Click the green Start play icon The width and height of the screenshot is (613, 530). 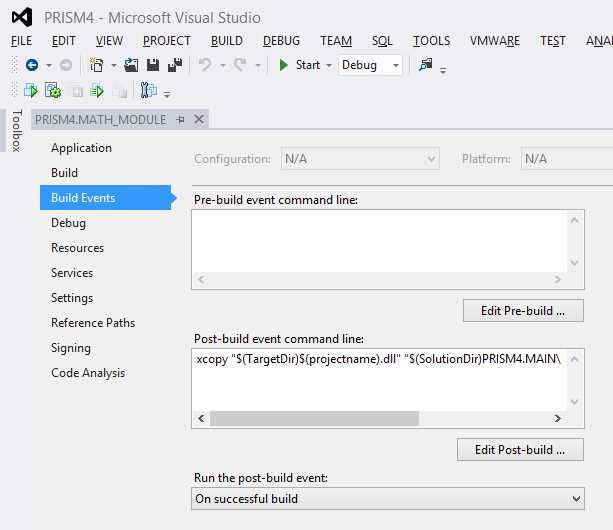pos(283,65)
